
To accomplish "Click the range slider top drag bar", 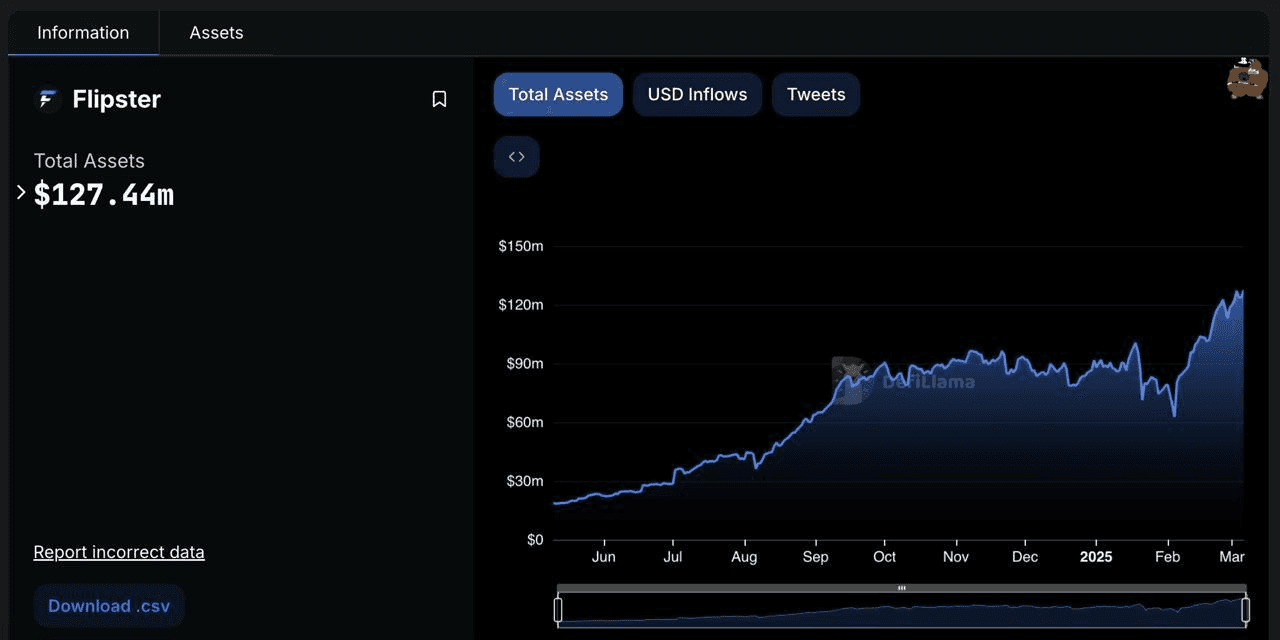I will click(901, 588).
